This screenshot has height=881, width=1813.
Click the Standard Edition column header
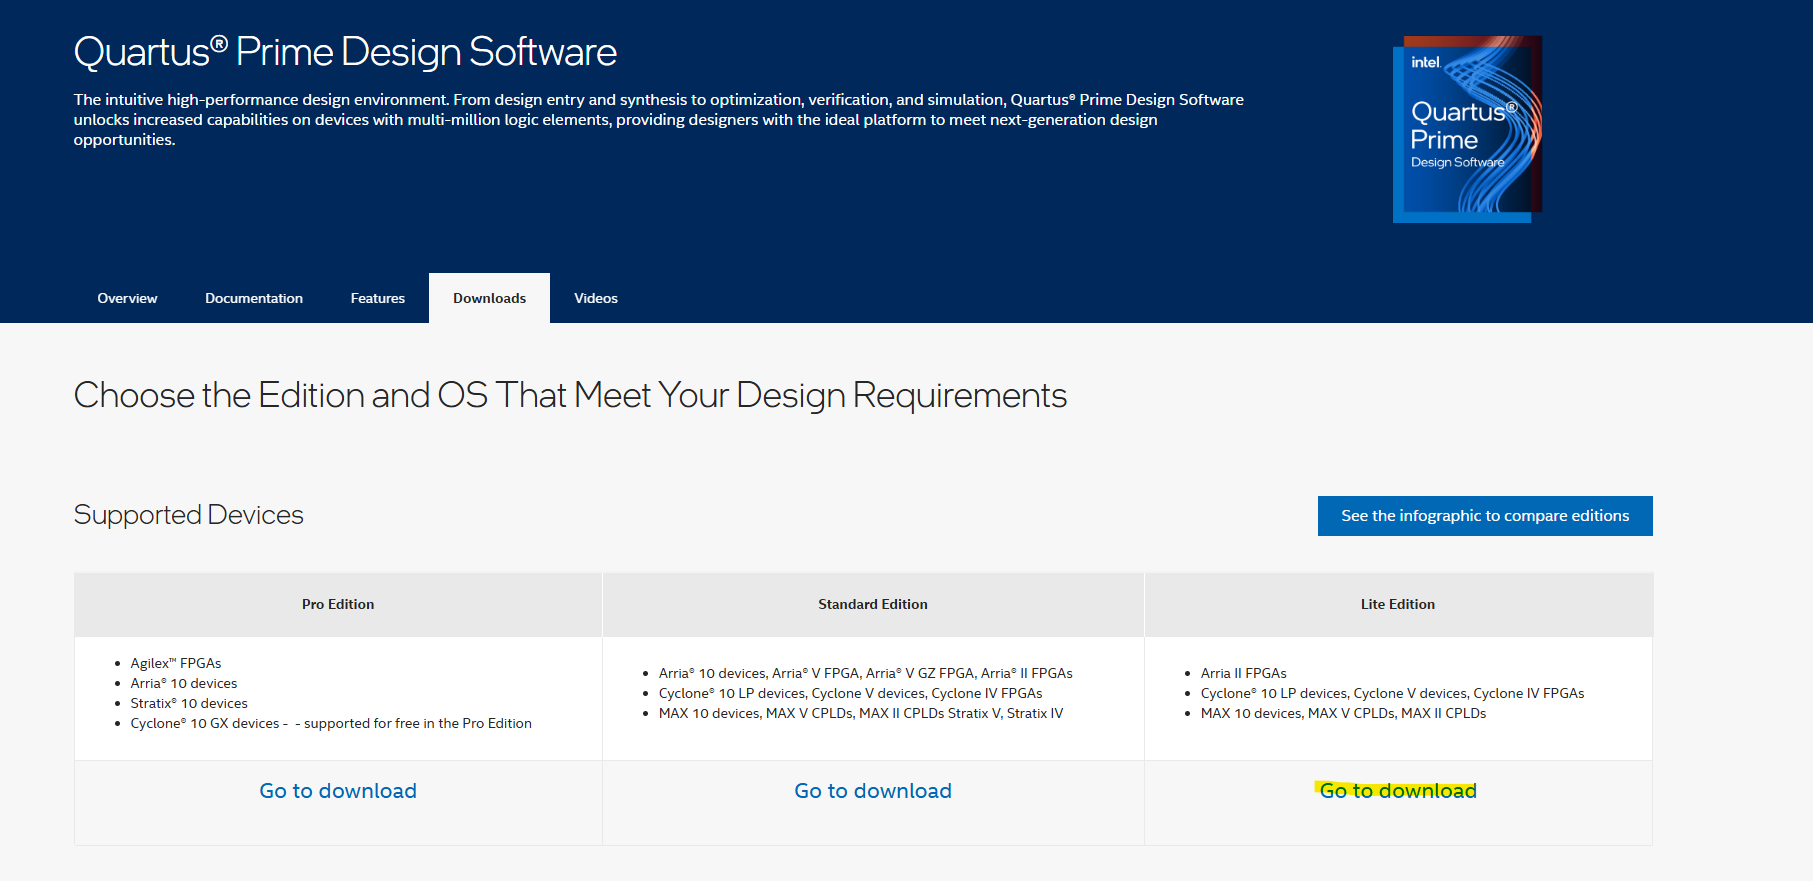tap(873, 604)
